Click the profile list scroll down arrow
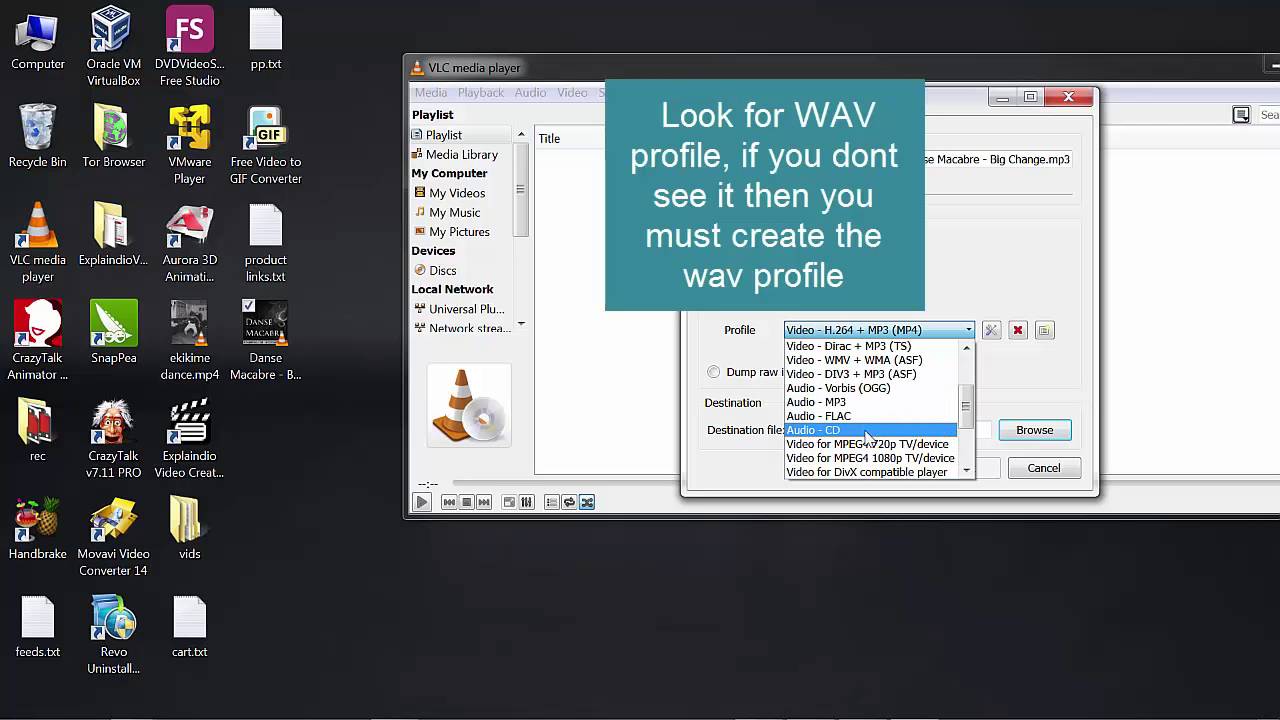1280x720 pixels. 966,470
